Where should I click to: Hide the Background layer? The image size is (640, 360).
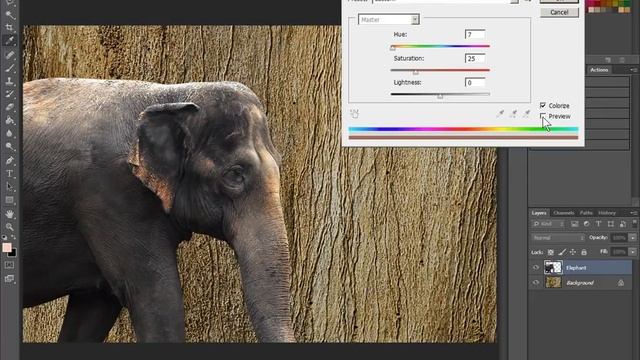536,282
